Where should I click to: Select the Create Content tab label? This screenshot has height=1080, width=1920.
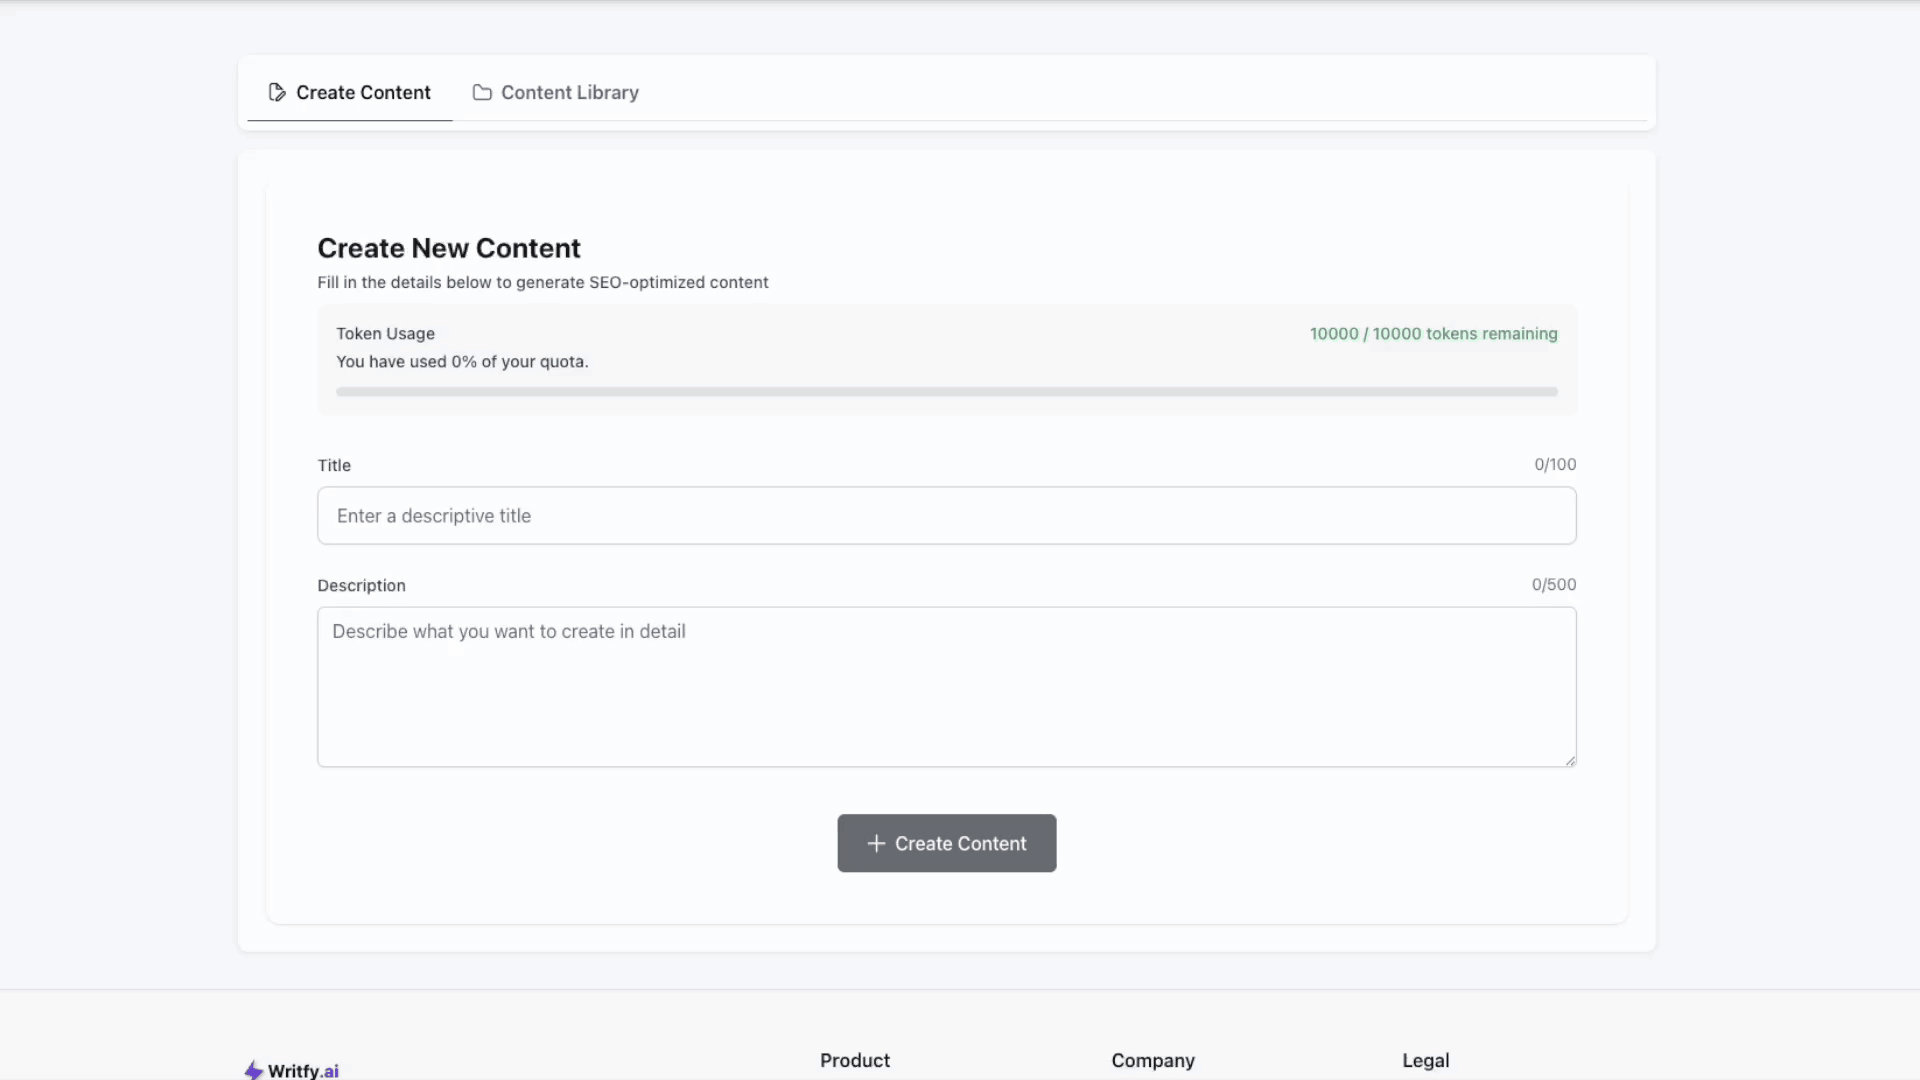[x=363, y=92]
